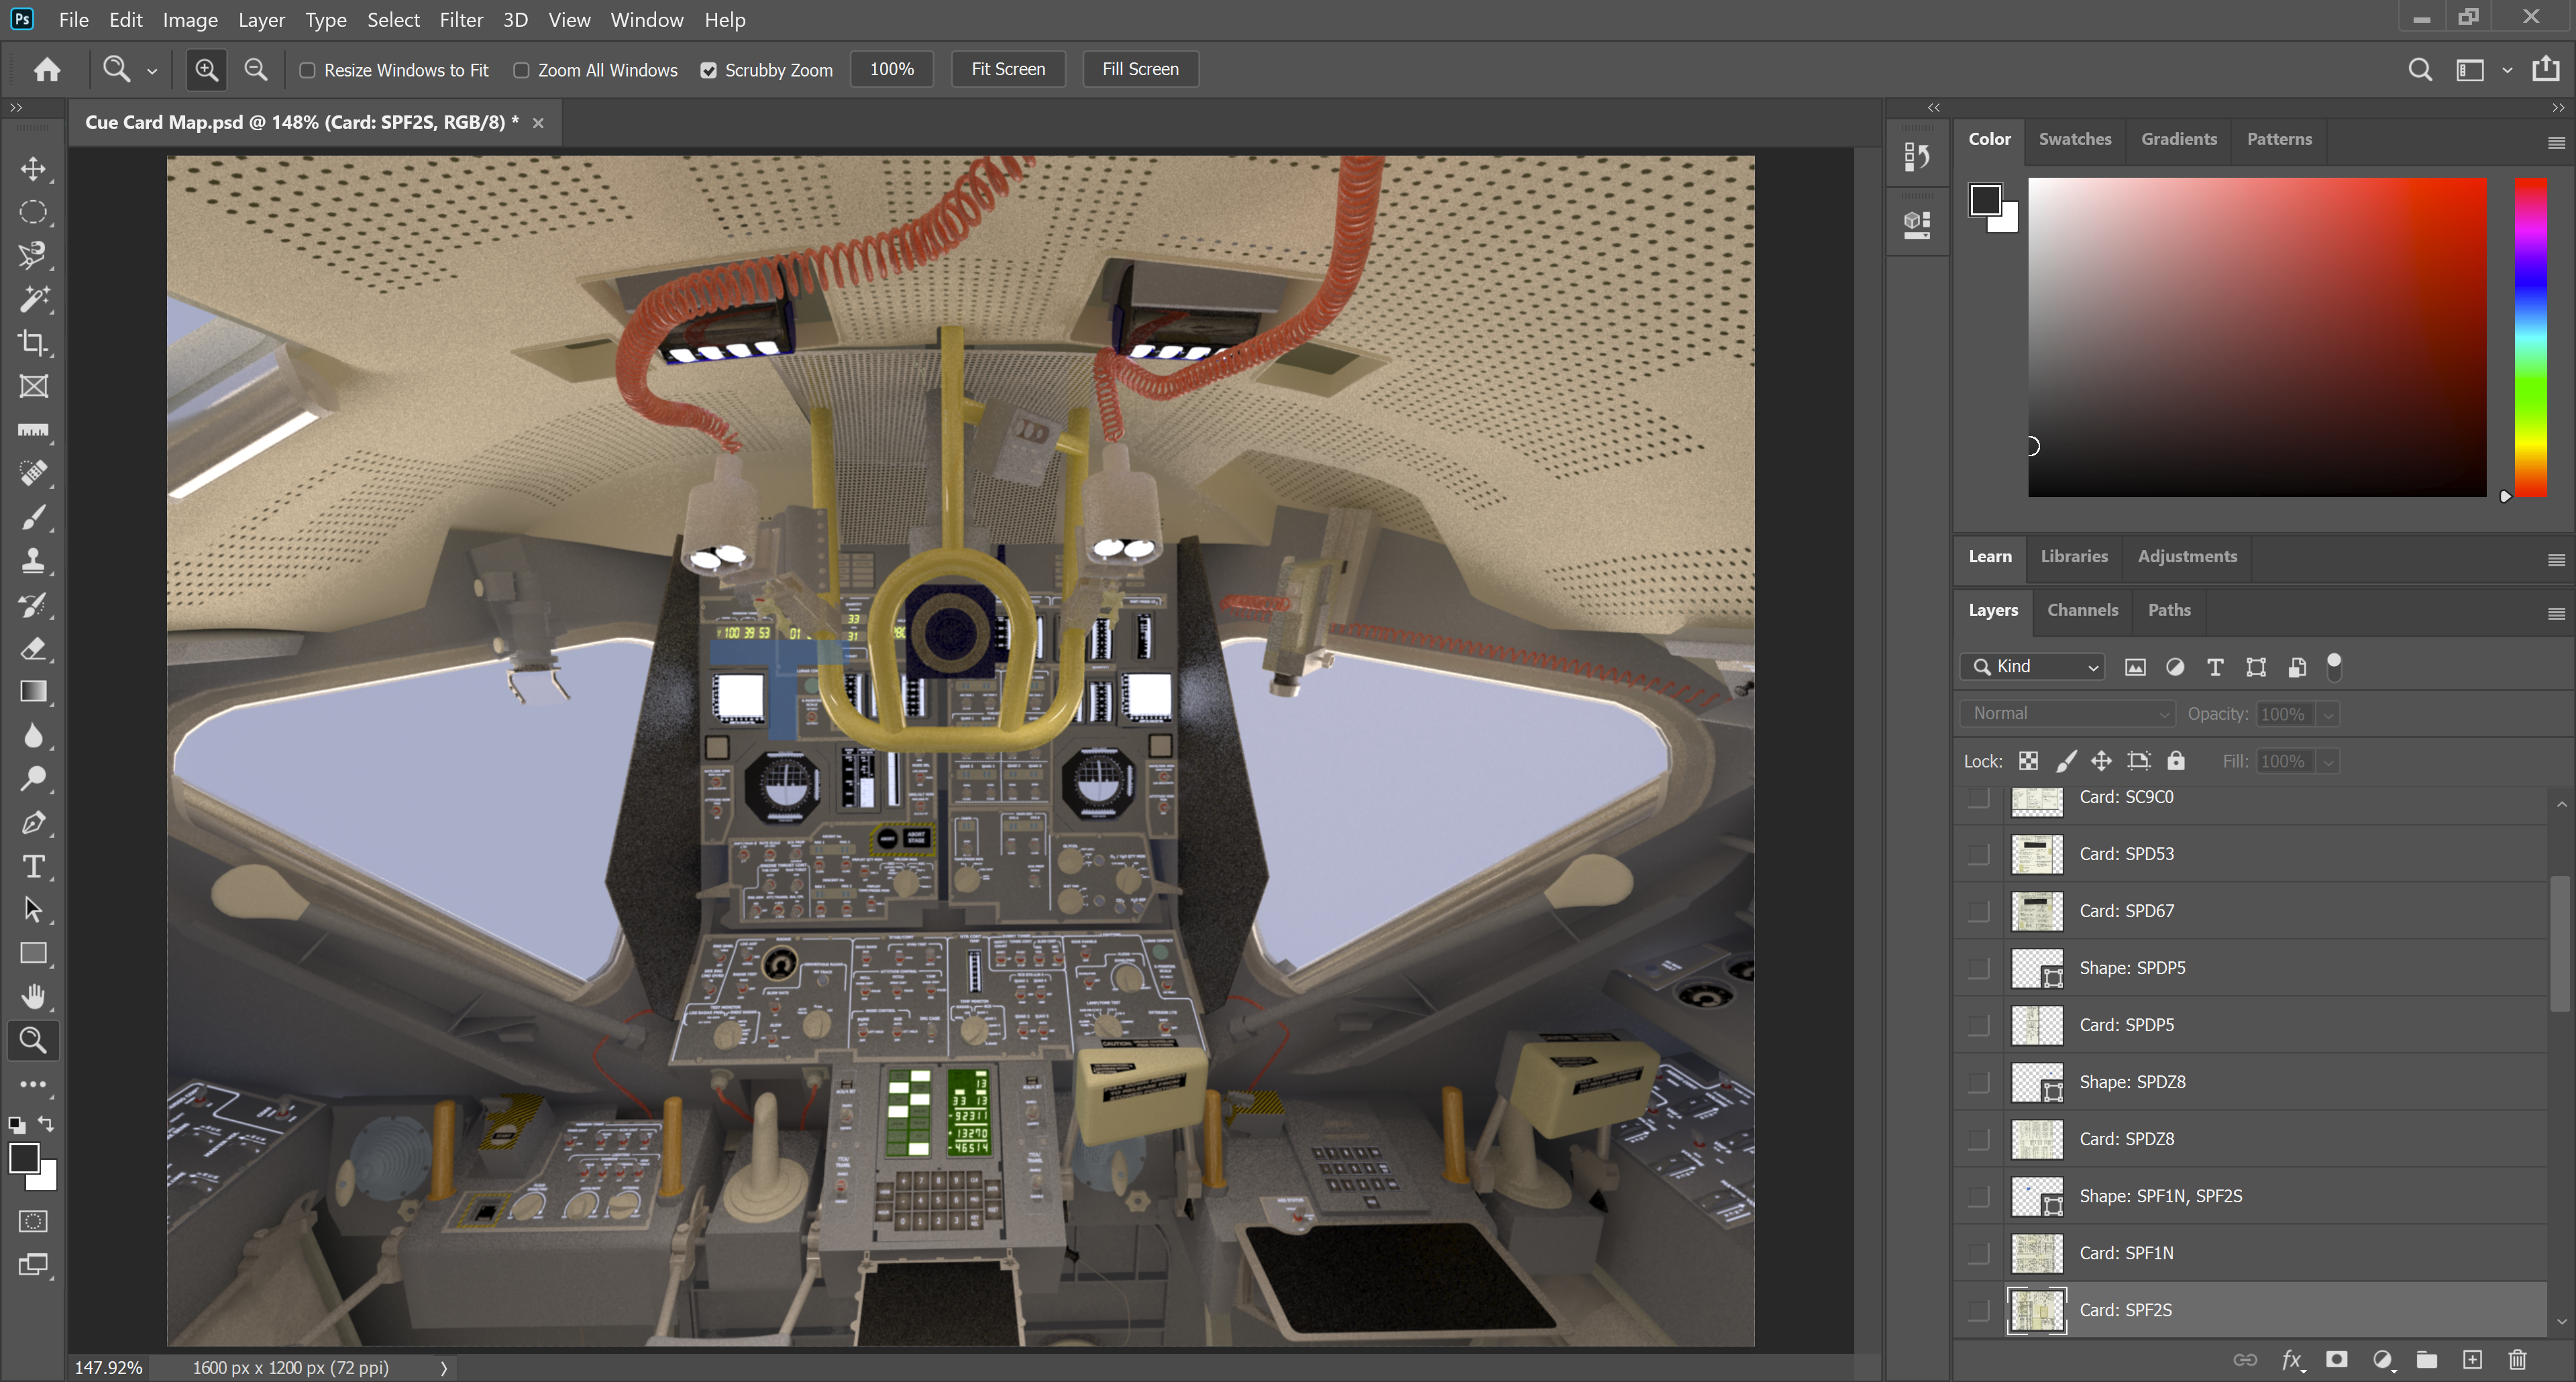2576x1382 pixels.
Task: Select the Eraser tool
Action: point(33,649)
